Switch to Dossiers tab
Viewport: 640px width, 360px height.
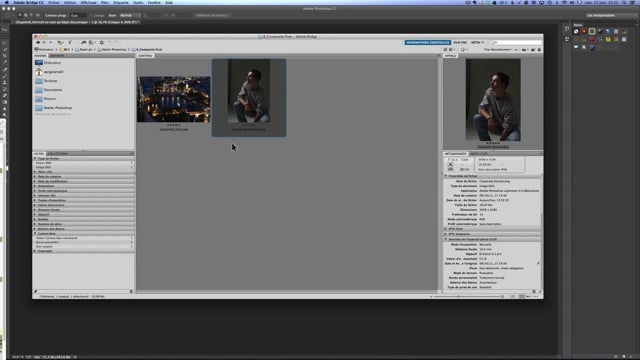point(57,56)
